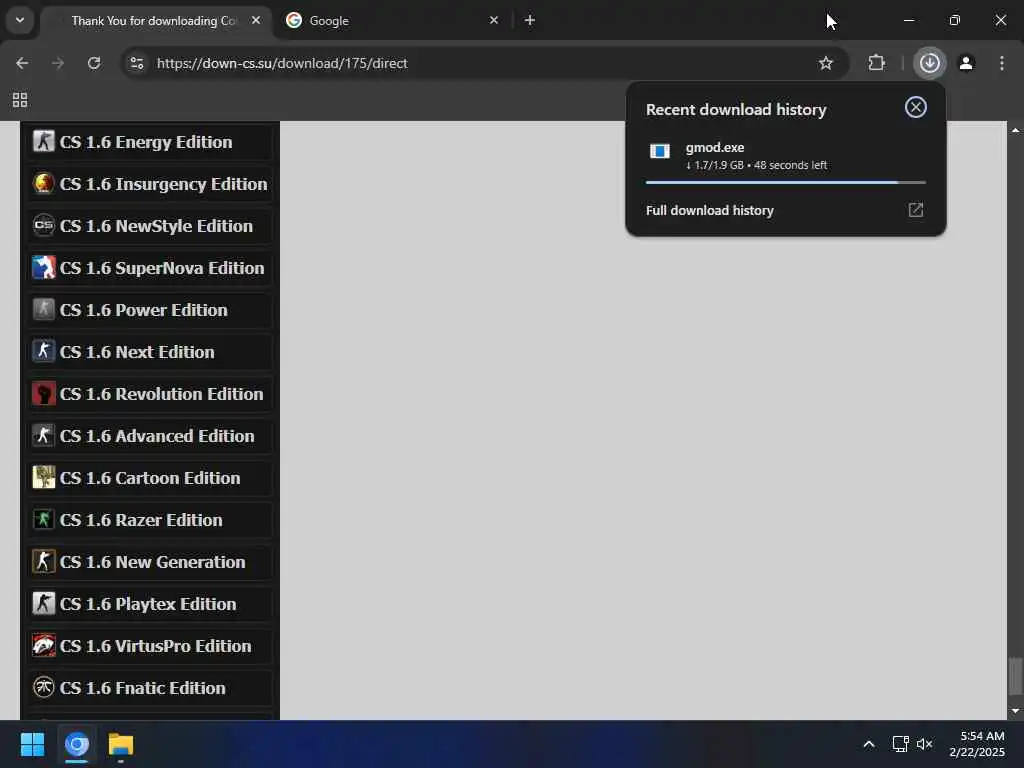Image resolution: width=1024 pixels, height=768 pixels.
Task: Show hidden system tray icons
Action: 869,744
